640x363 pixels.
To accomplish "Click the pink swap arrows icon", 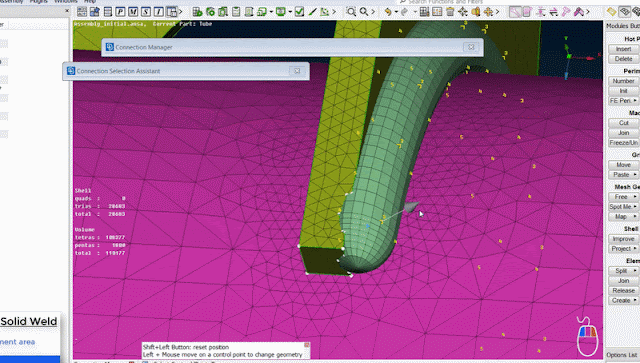I will [553, 12].
